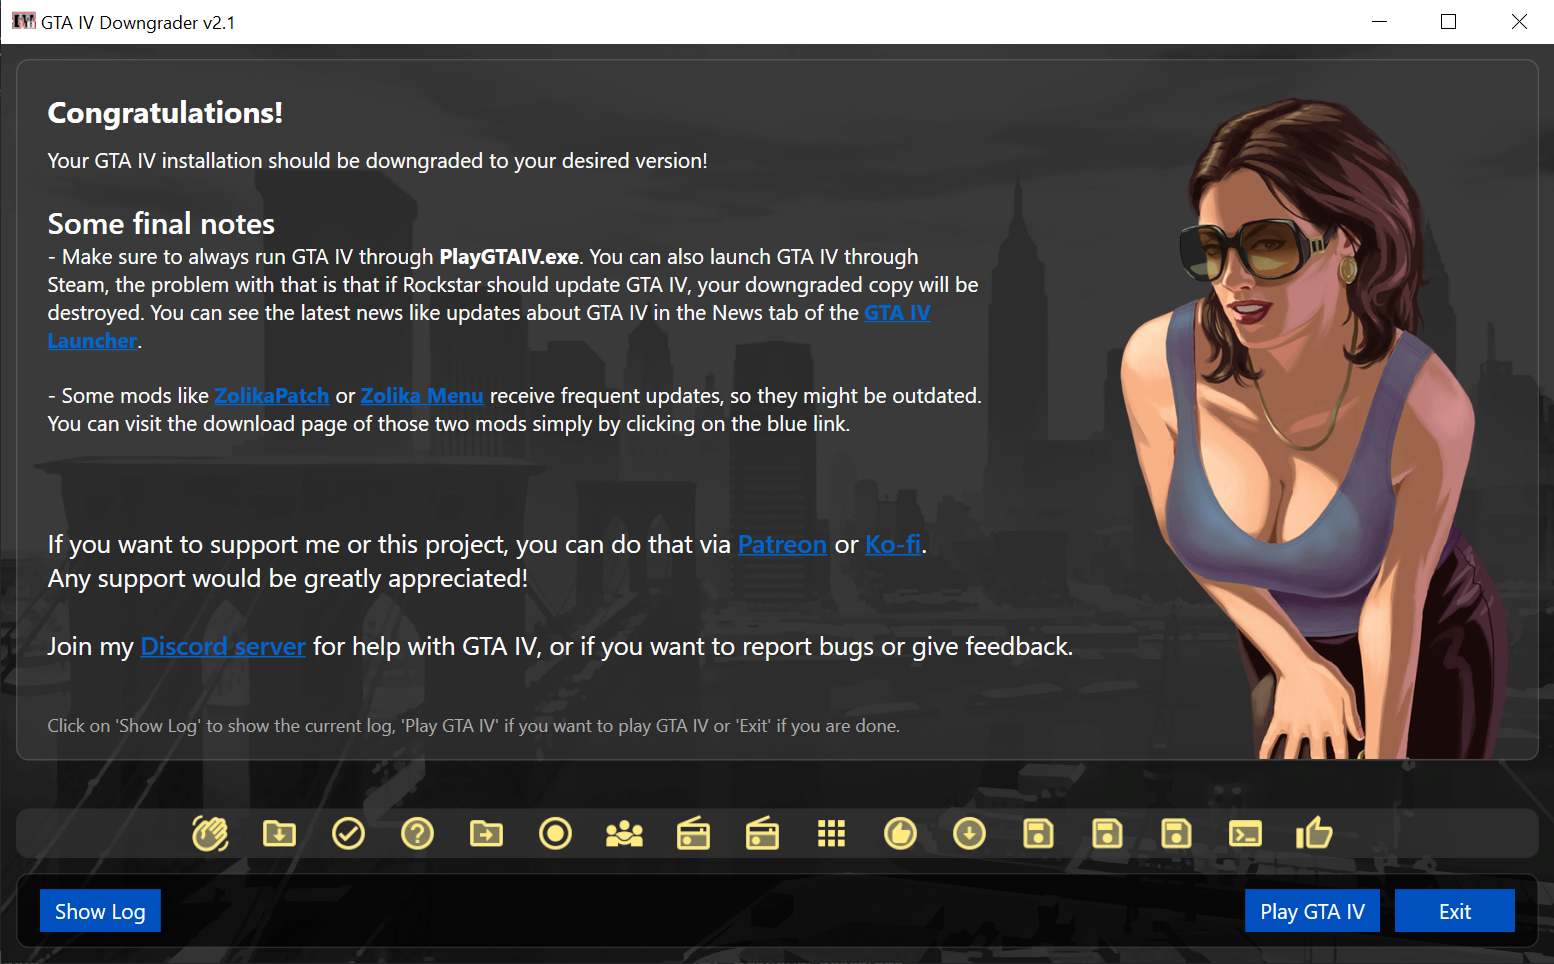Click the 'Some final notes' heading

tap(161, 224)
